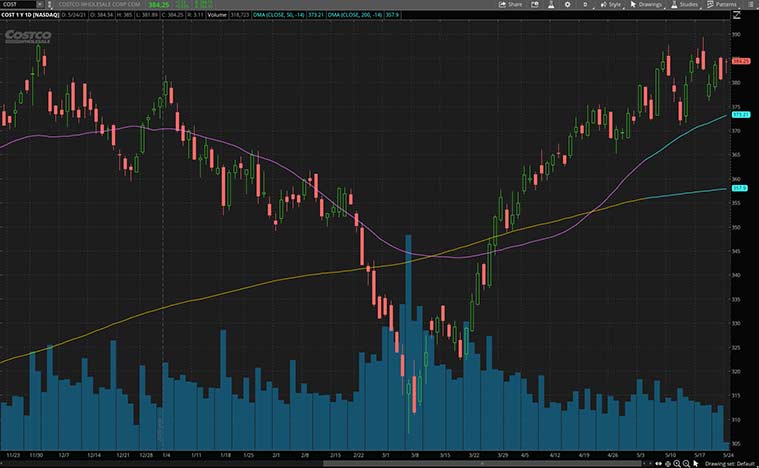Screen dimensions: 759x468
Task: Click the Share button in toolbar
Action: pyautogui.click(x=511, y=5)
